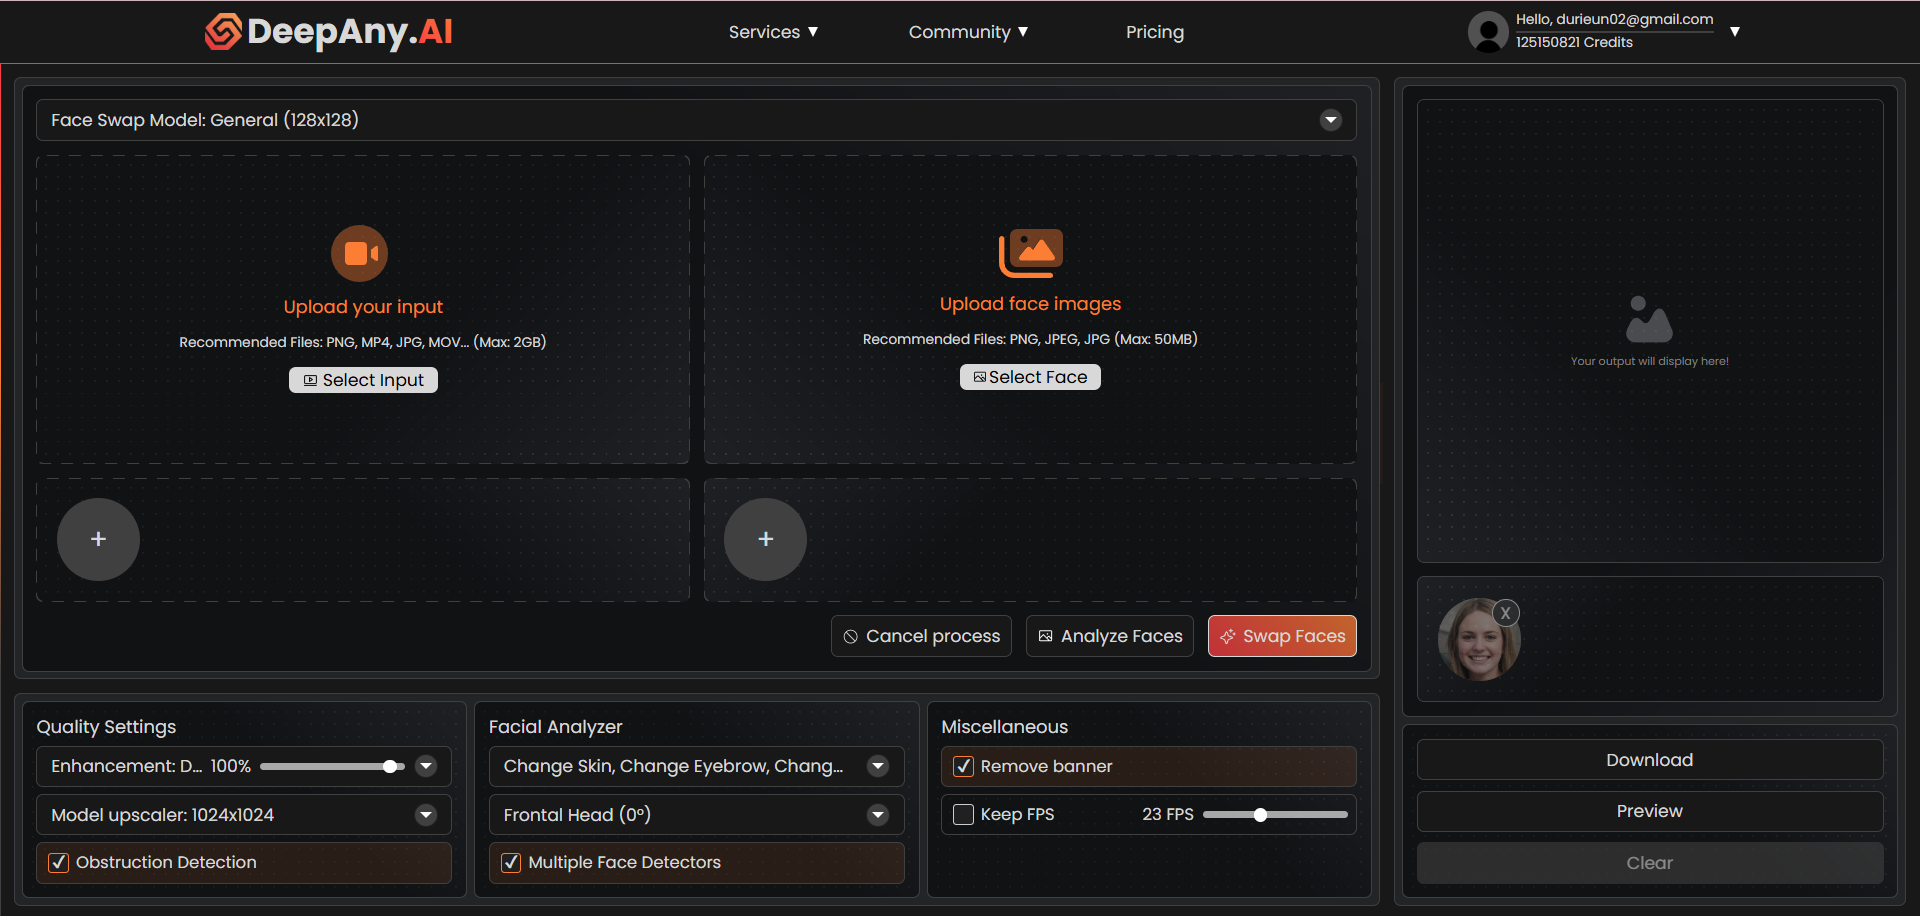Image resolution: width=1920 pixels, height=916 pixels.
Task: Click the DeepAny.AI logo
Action: tap(329, 31)
